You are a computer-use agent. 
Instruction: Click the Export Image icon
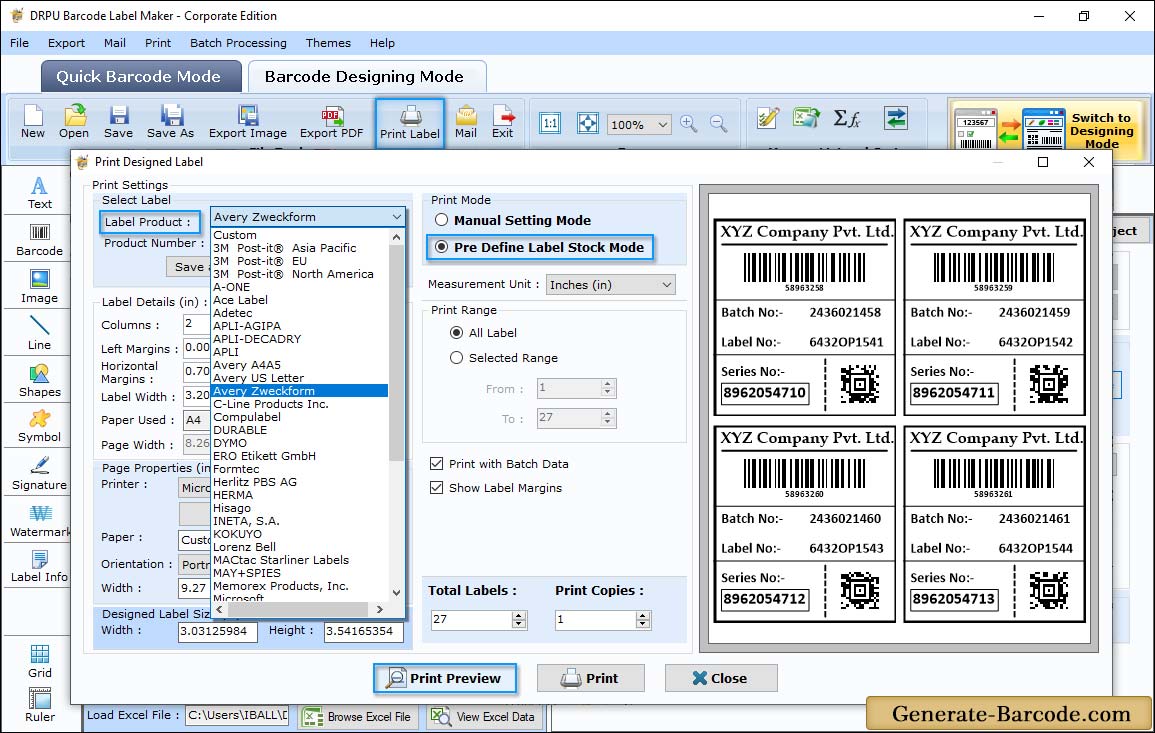coord(248,122)
